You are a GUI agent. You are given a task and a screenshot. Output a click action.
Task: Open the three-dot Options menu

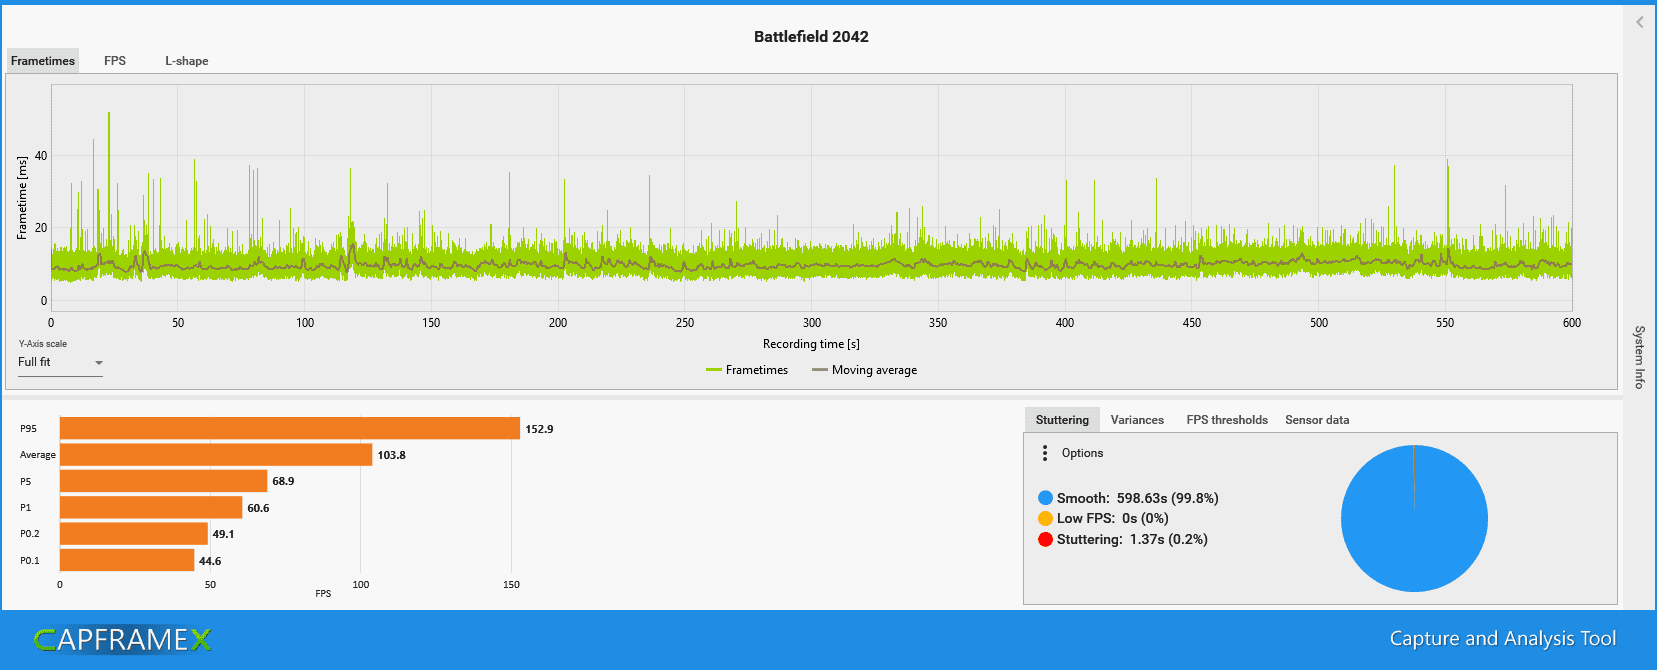pyautogui.click(x=1045, y=453)
